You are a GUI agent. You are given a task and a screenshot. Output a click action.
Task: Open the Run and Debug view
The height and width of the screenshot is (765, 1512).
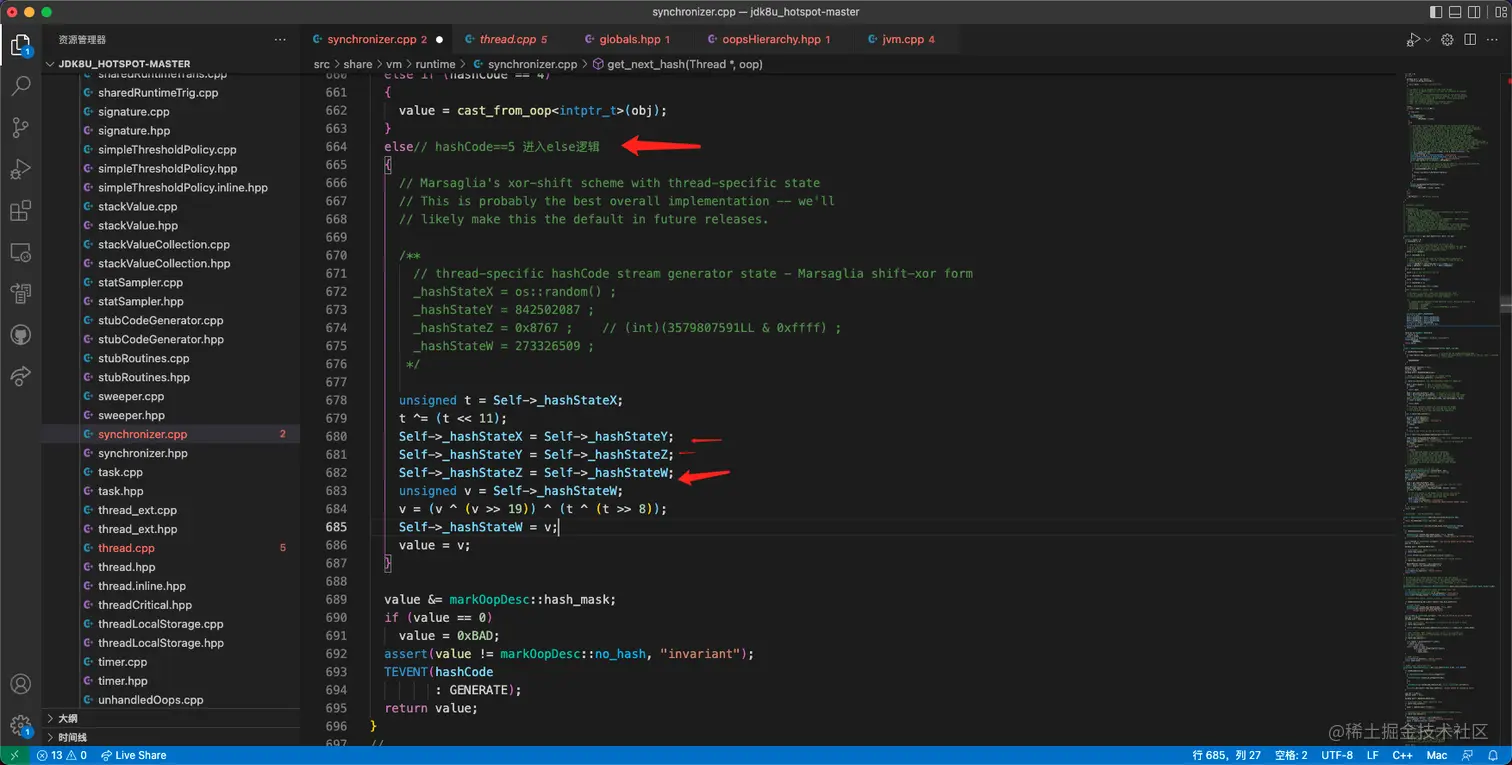pyautogui.click(x=20, y=170)
